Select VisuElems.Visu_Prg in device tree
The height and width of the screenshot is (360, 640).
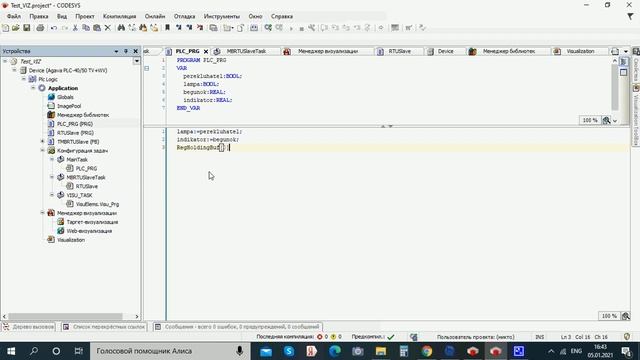tap(97, 204)
